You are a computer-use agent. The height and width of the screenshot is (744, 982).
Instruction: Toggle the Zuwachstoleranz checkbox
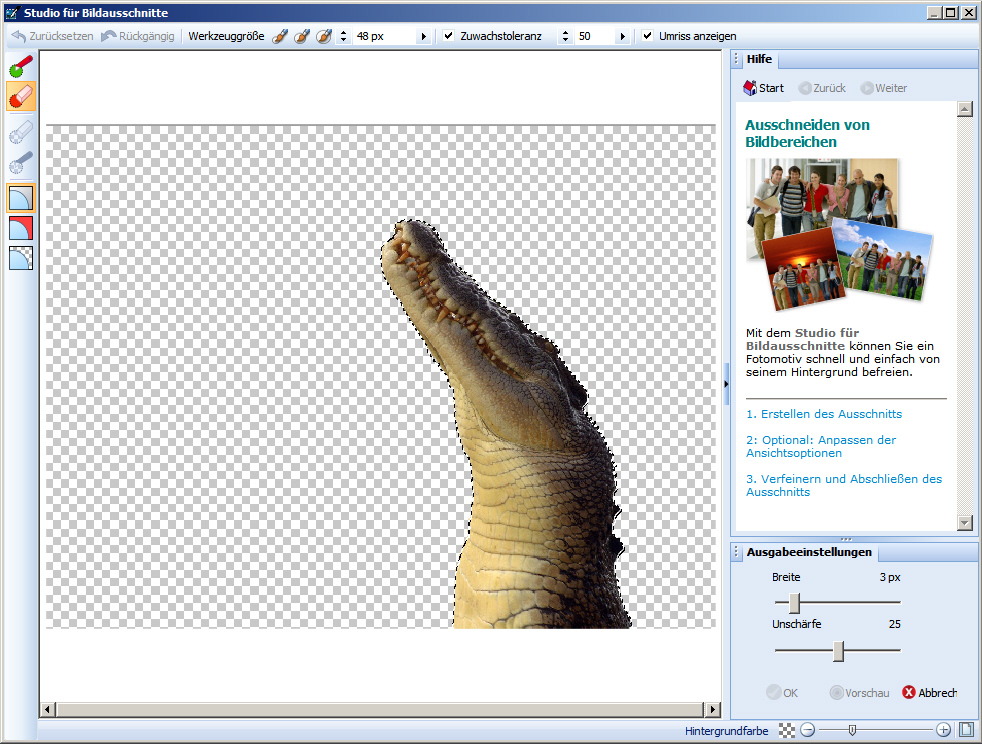[x=448, y=36]
